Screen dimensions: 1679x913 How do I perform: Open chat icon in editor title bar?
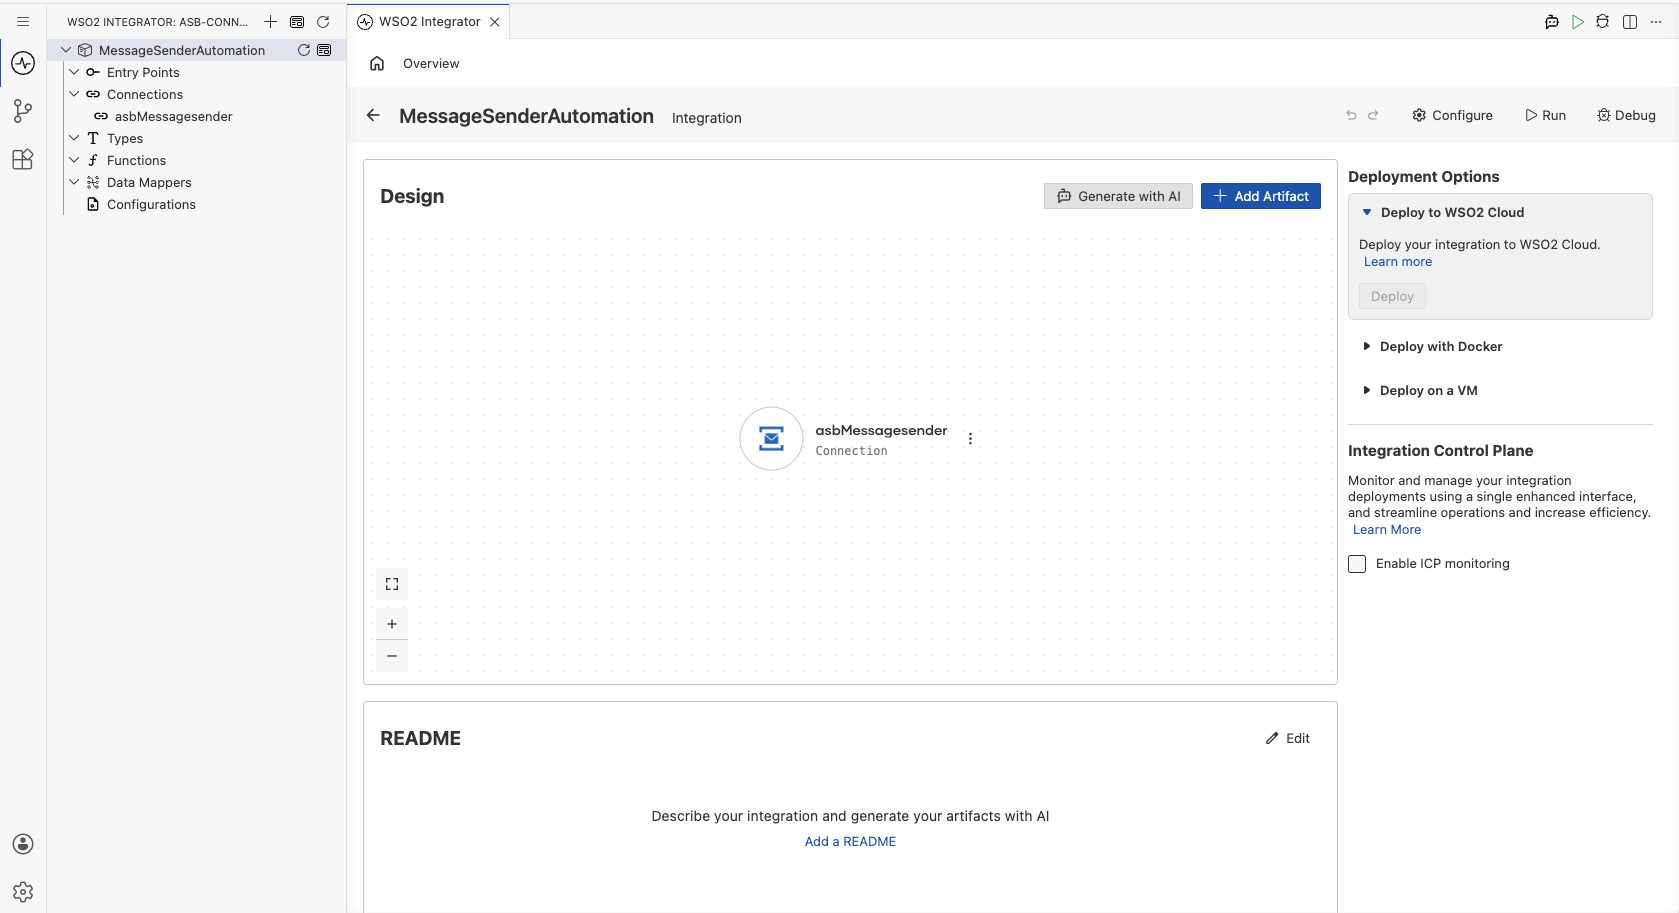[x=1552, y=21]
